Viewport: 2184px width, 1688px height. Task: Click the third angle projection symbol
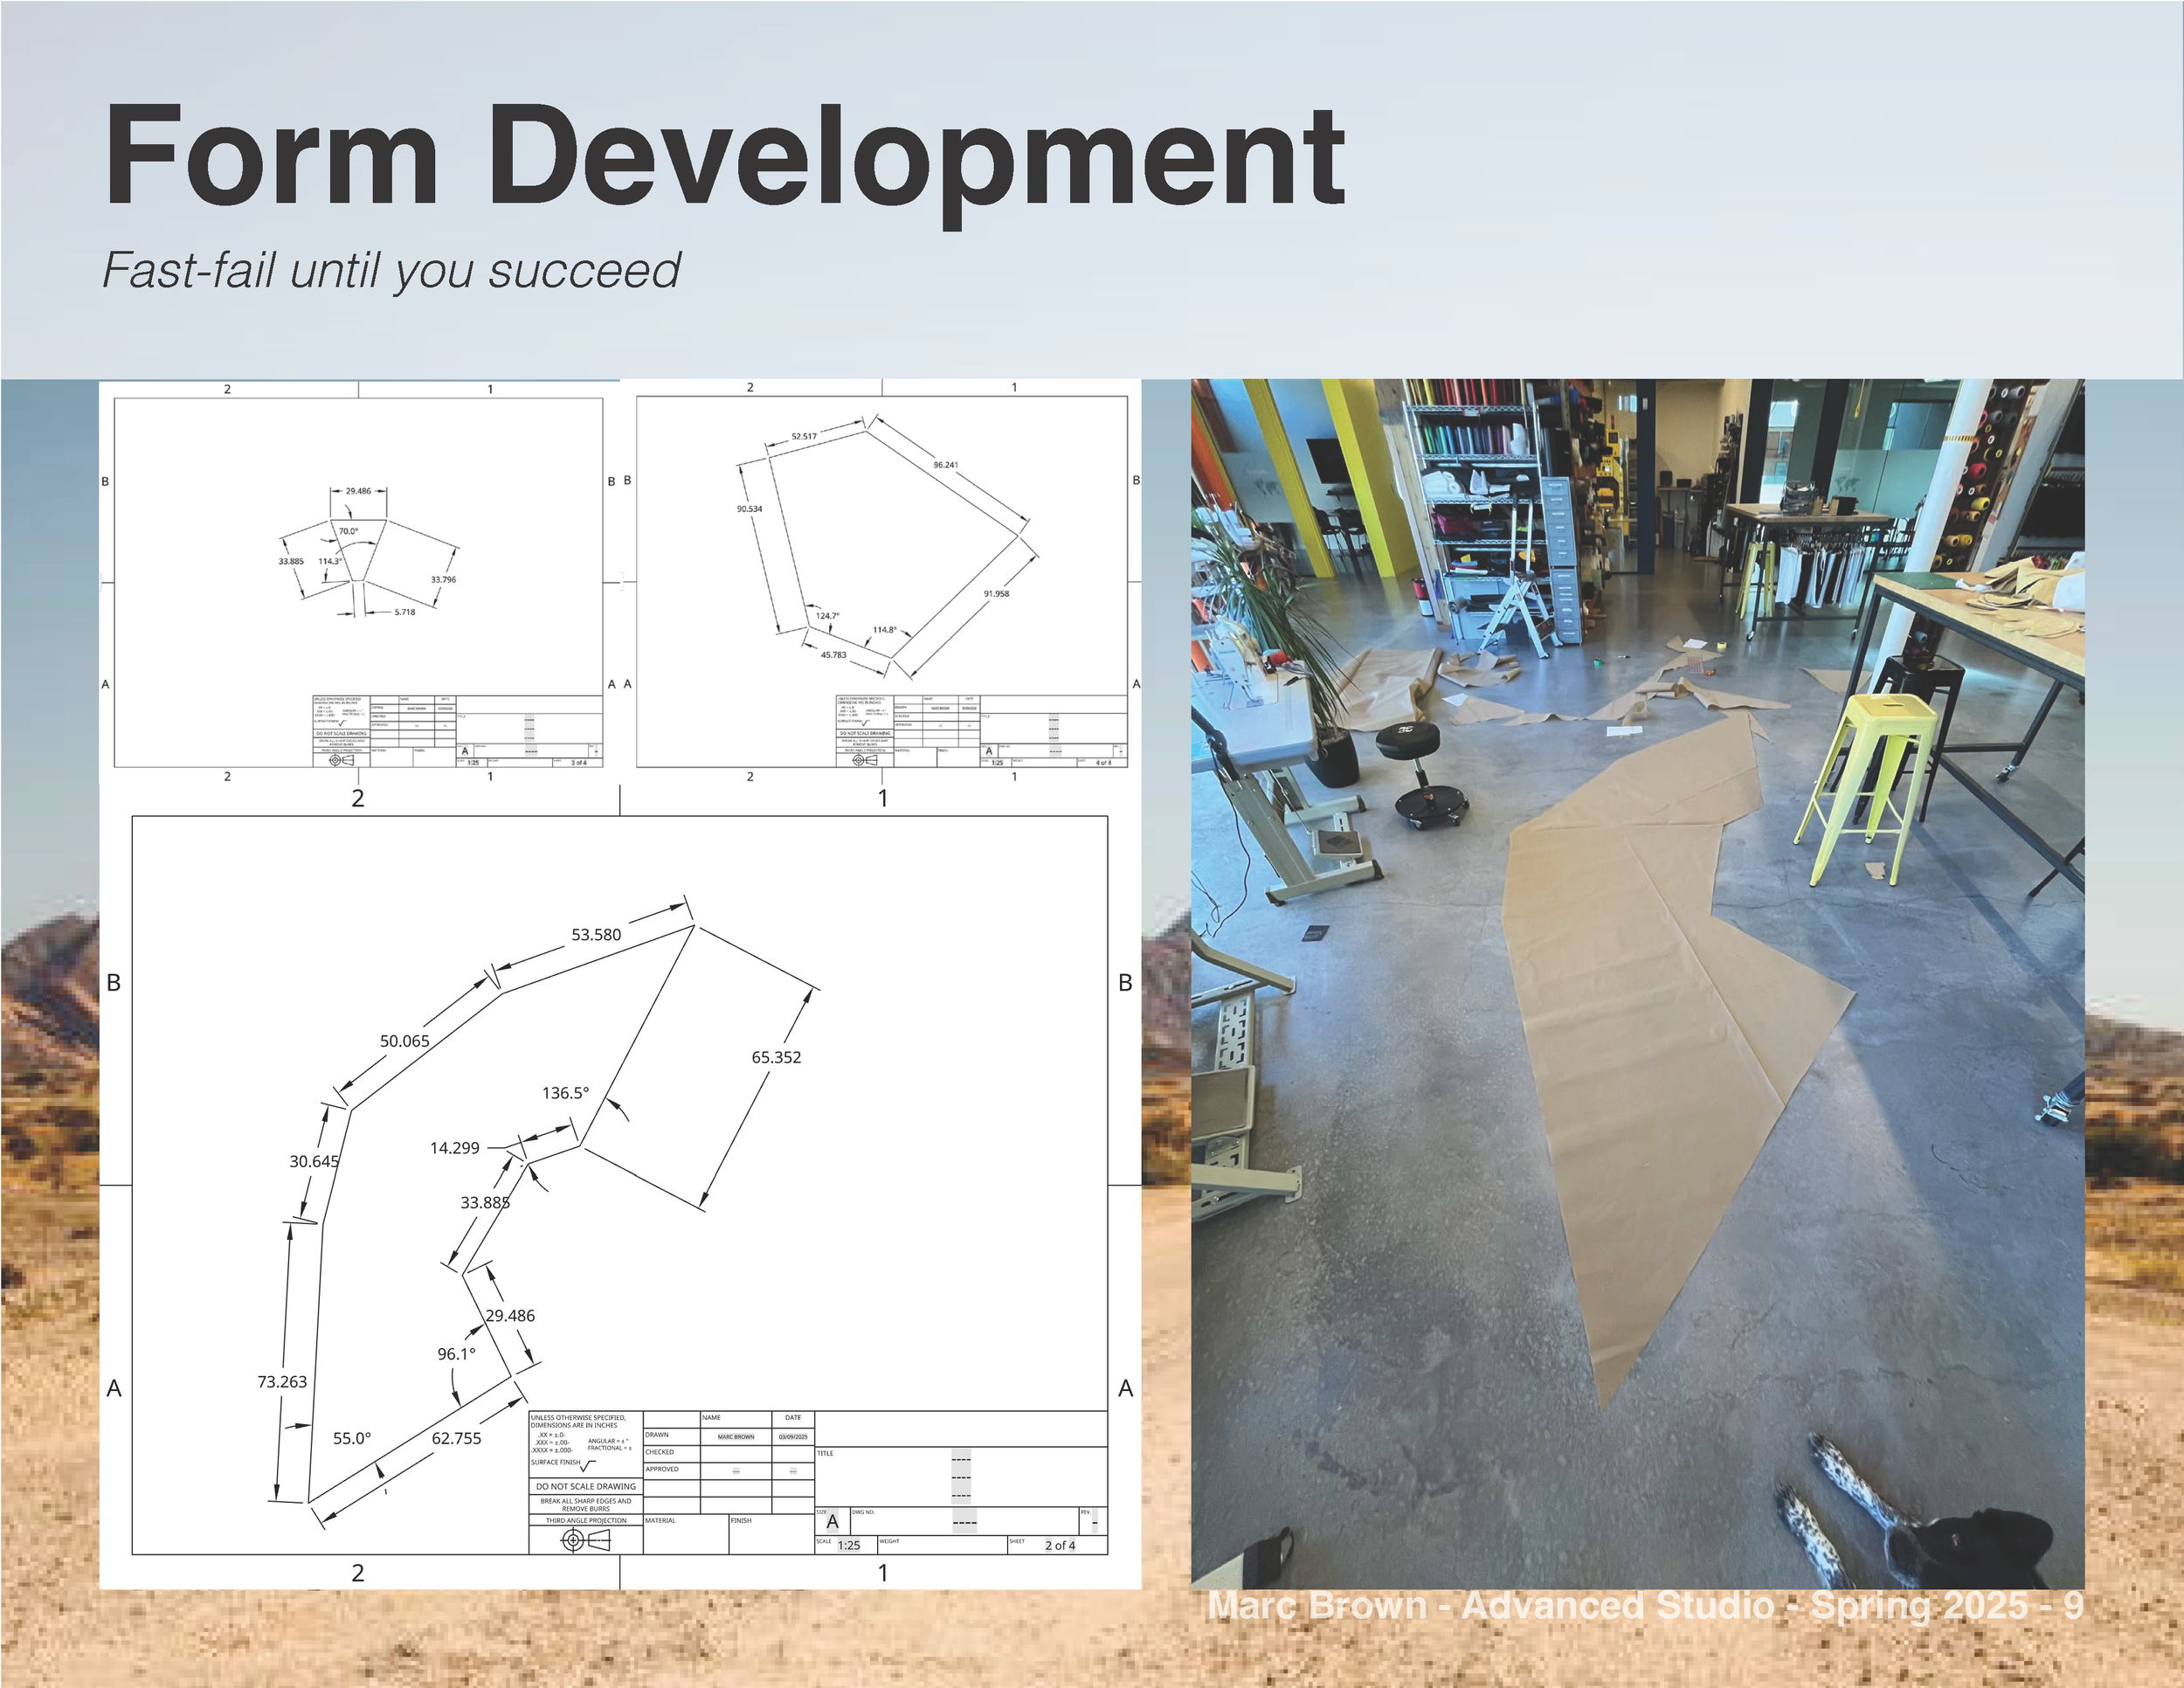coord(585,1541)
